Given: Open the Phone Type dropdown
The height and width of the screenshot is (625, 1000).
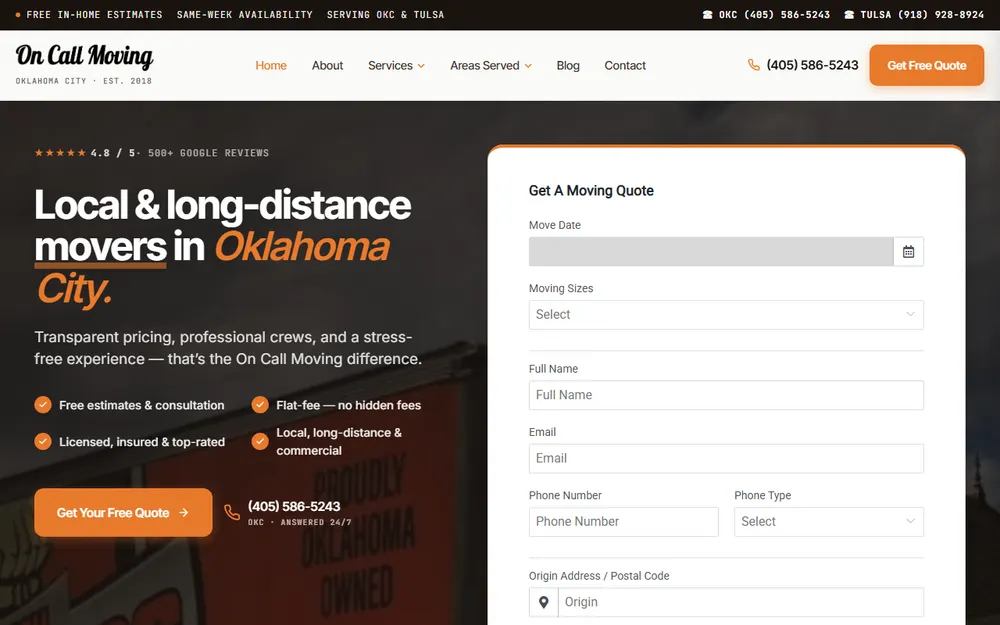Looking at the screenshot, I should 828,522.
